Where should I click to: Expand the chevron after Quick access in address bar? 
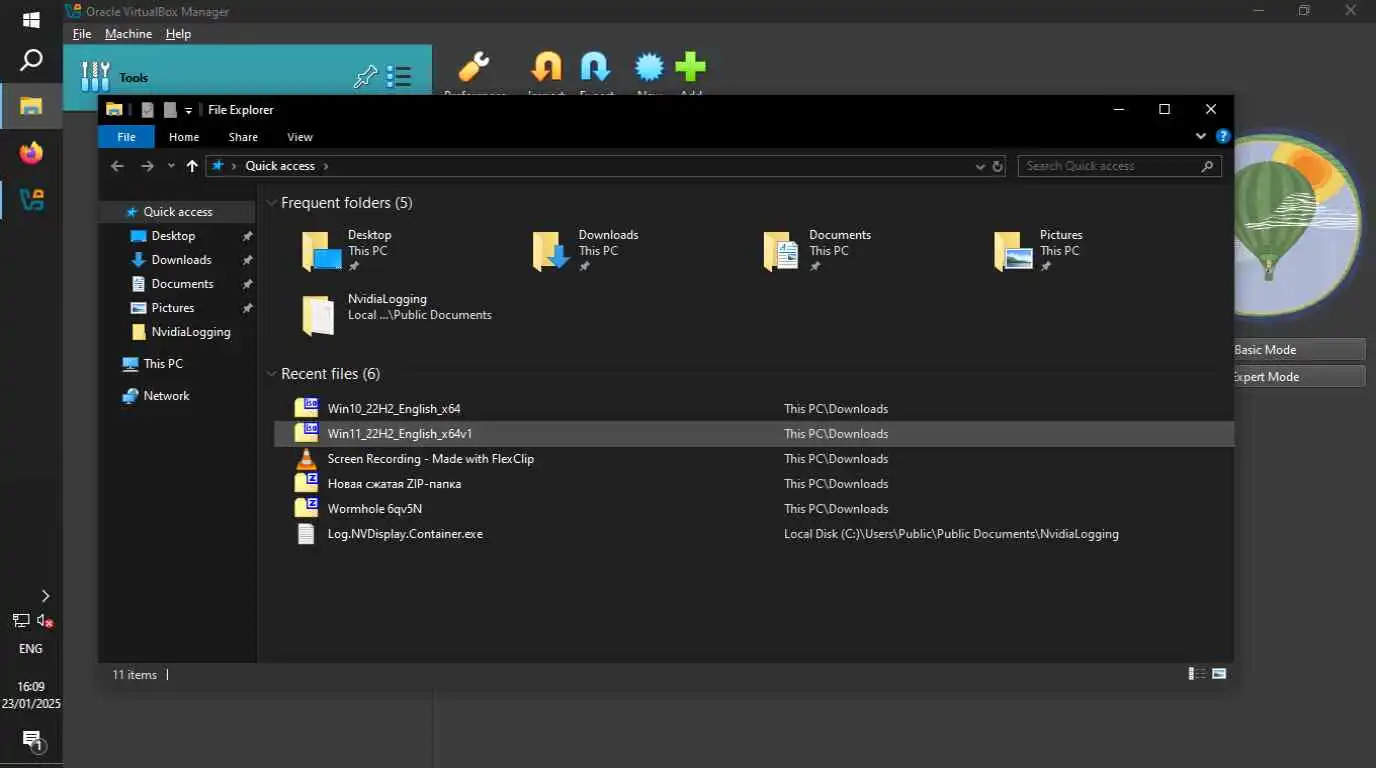(x=326, y=166)
